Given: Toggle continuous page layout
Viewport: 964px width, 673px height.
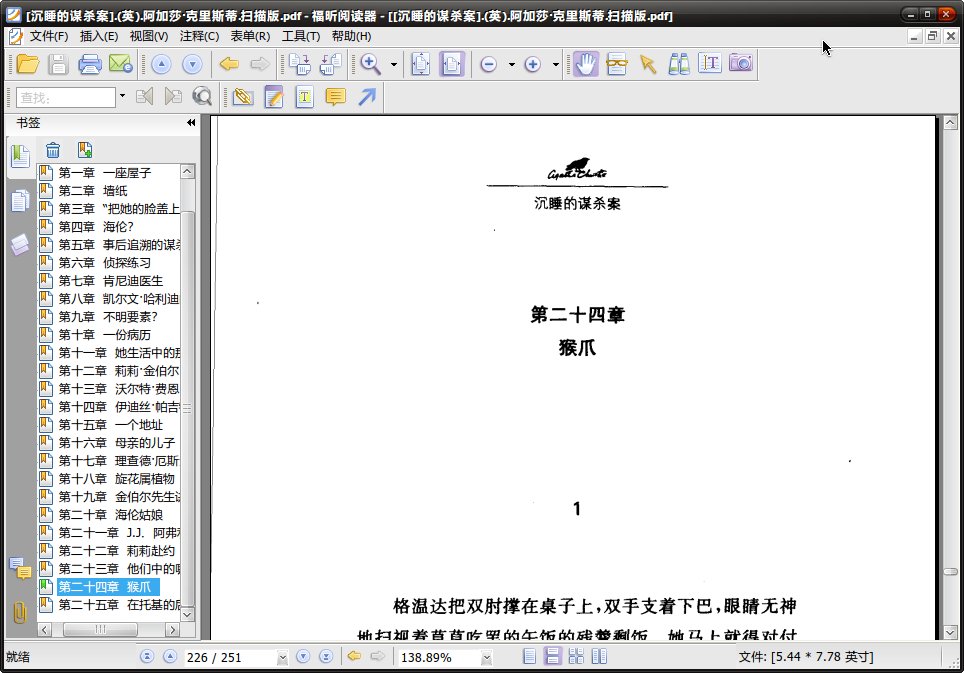Looking at the screenshot, I should [x=553, y=656].
